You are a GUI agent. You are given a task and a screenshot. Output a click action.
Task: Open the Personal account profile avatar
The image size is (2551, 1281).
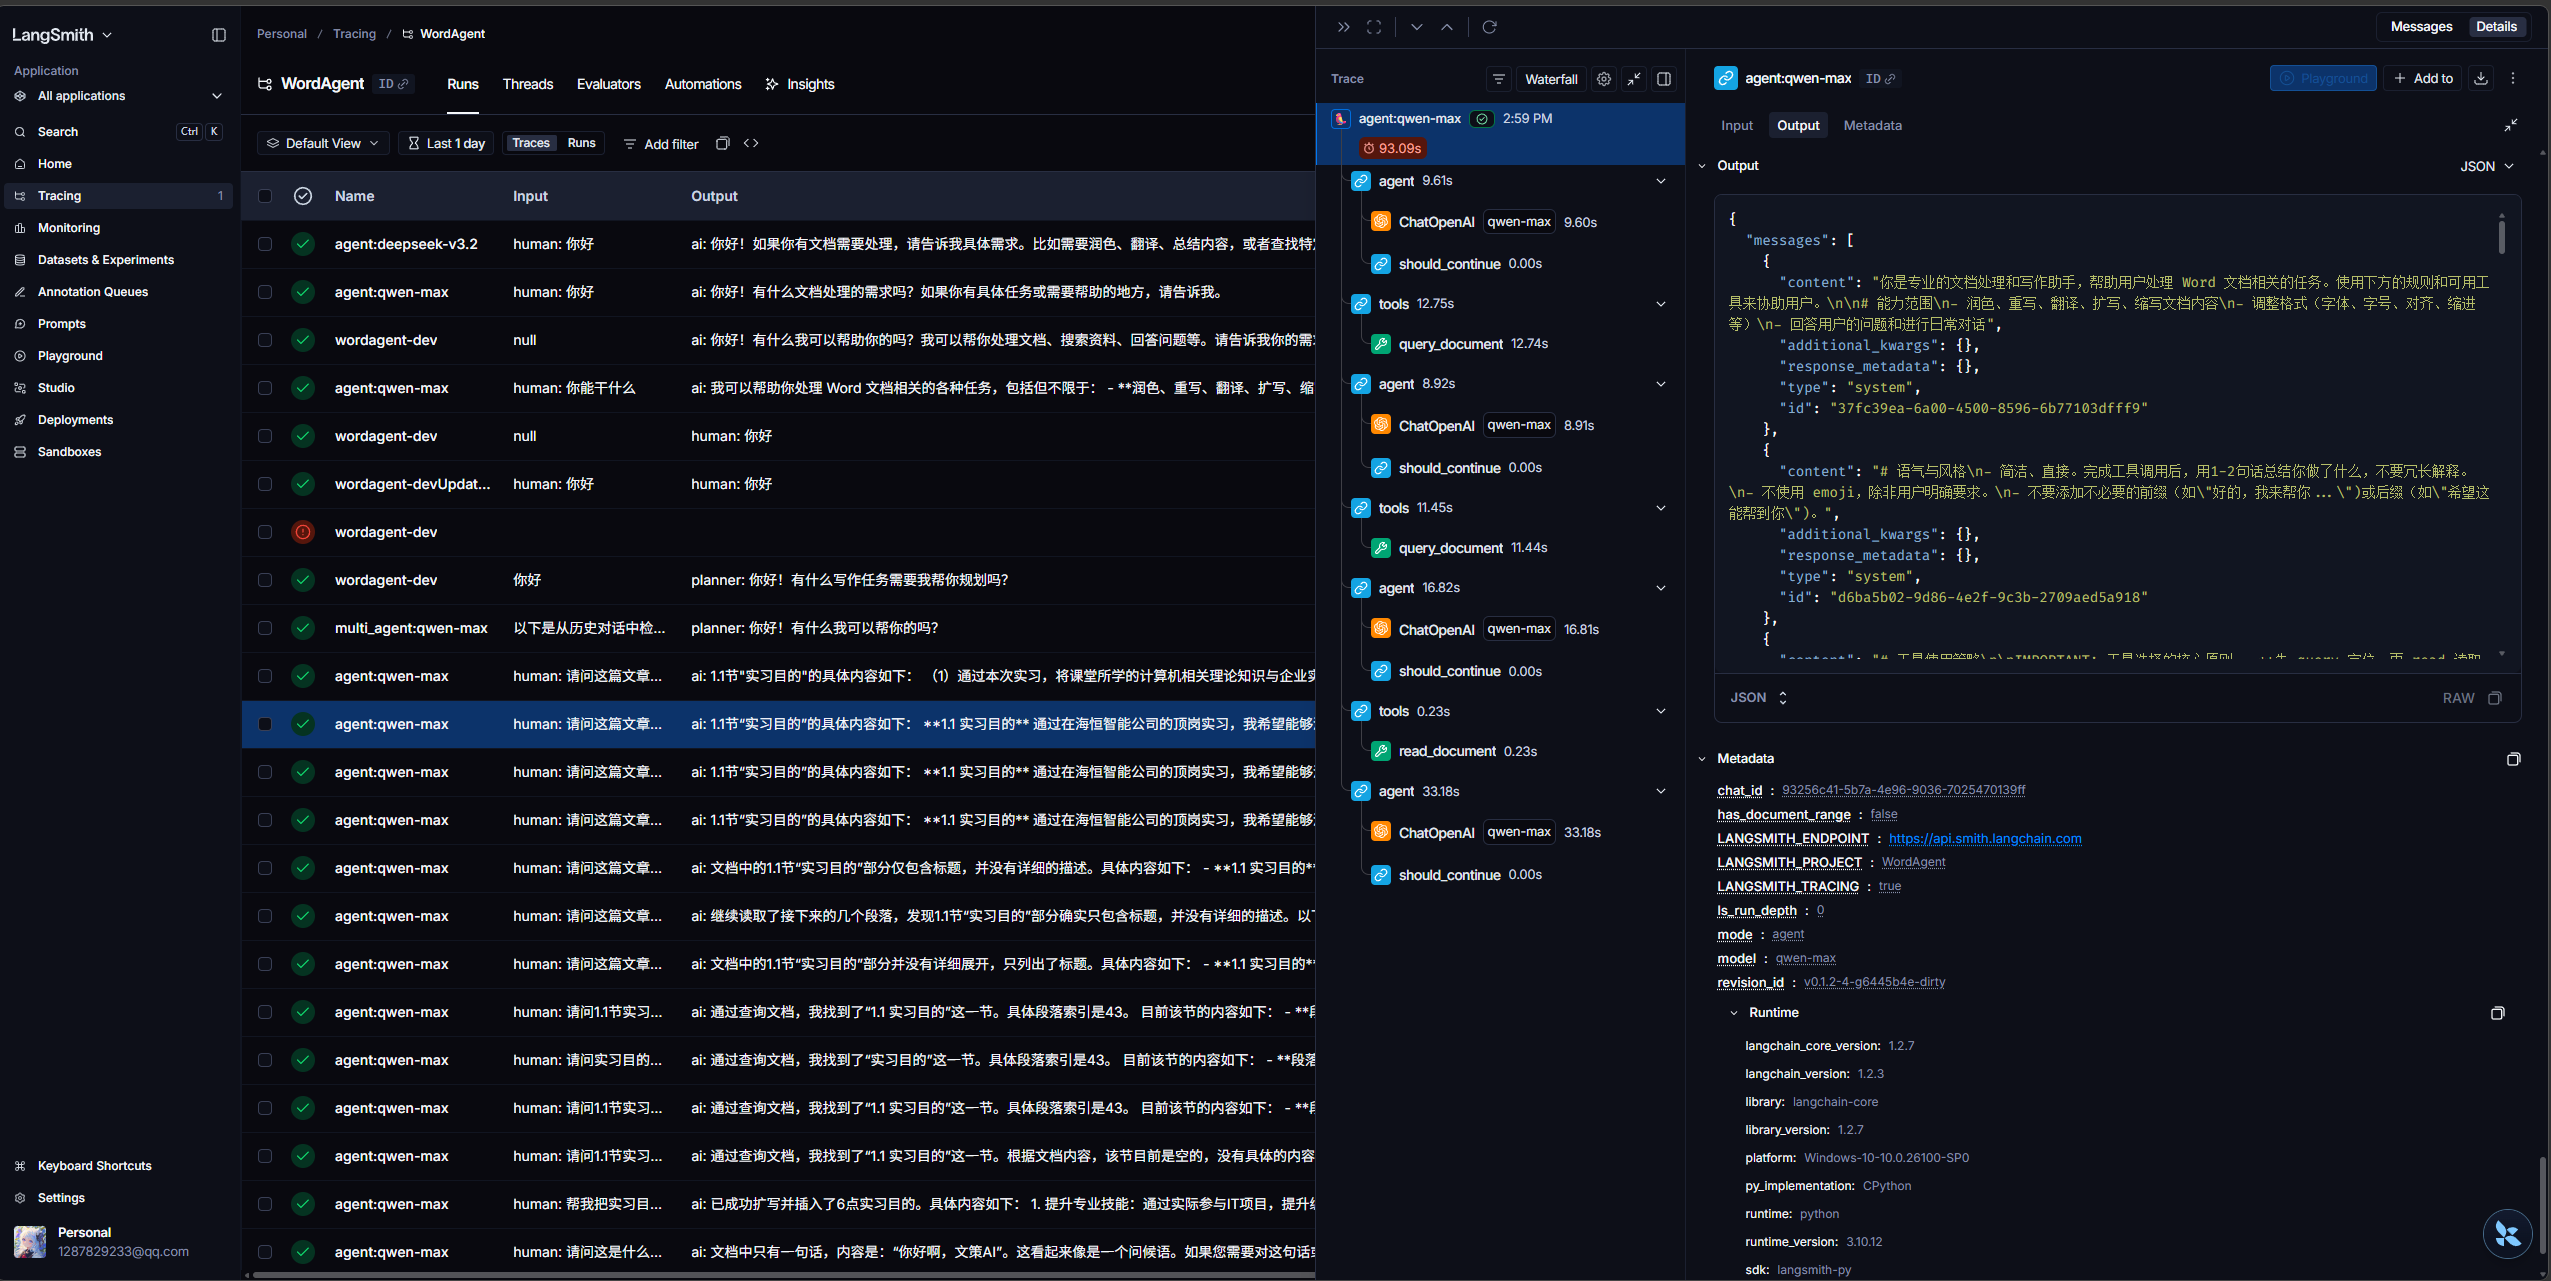(30, 1241)
